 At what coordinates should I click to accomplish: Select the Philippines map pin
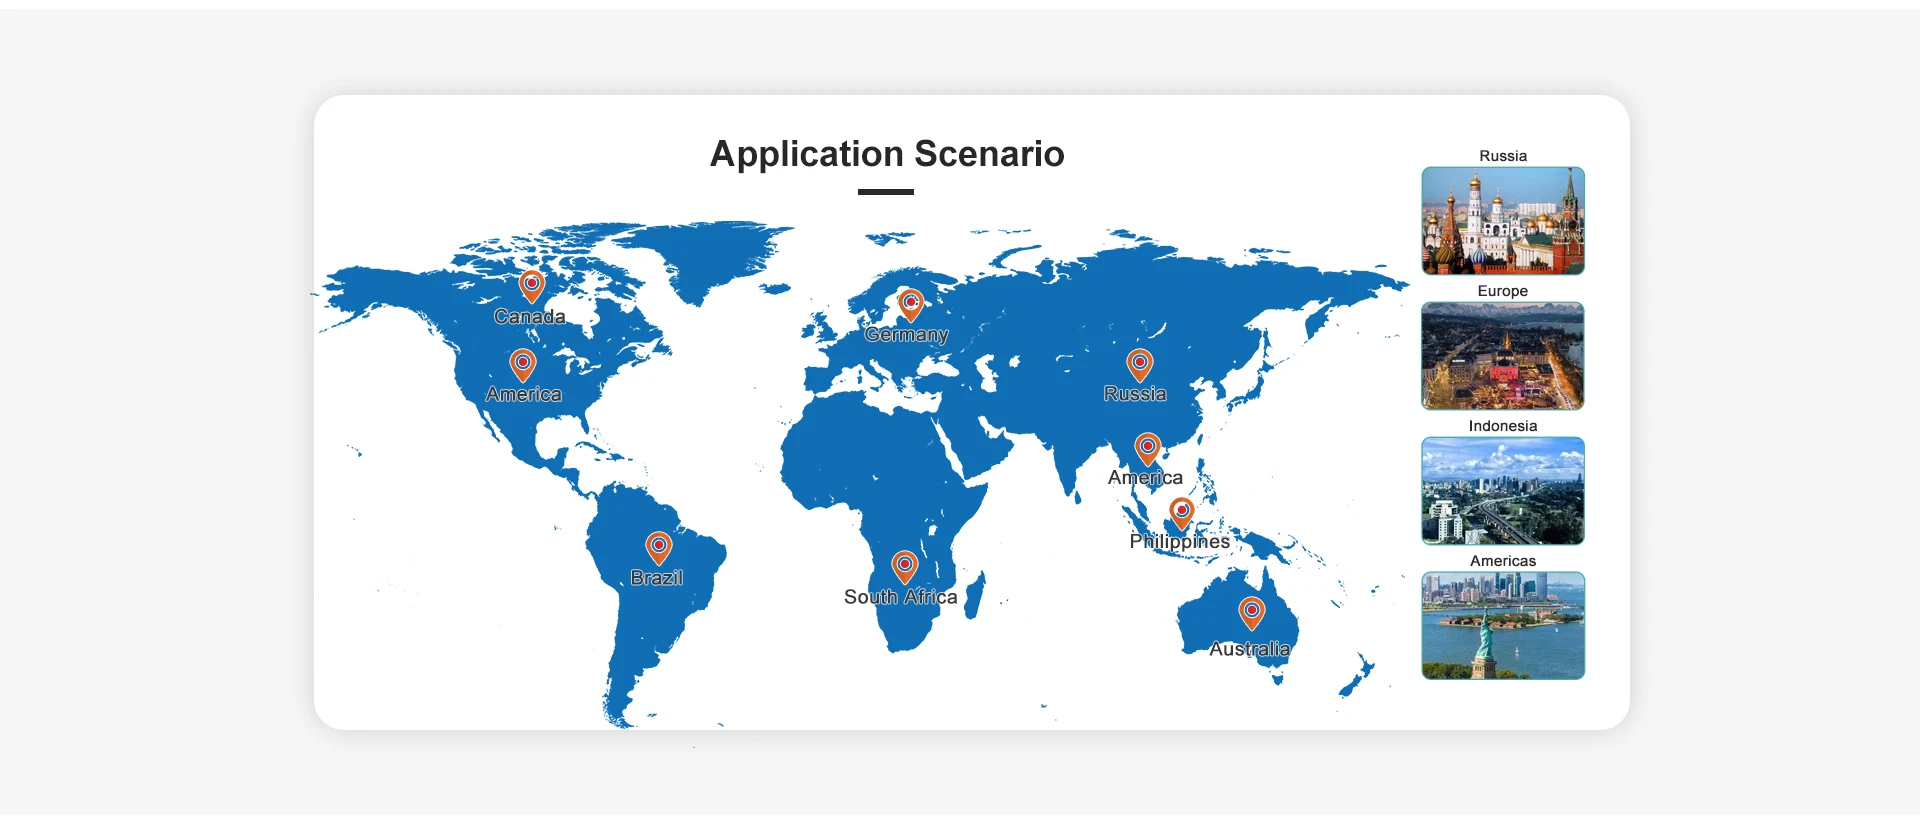click(1181, 512)
